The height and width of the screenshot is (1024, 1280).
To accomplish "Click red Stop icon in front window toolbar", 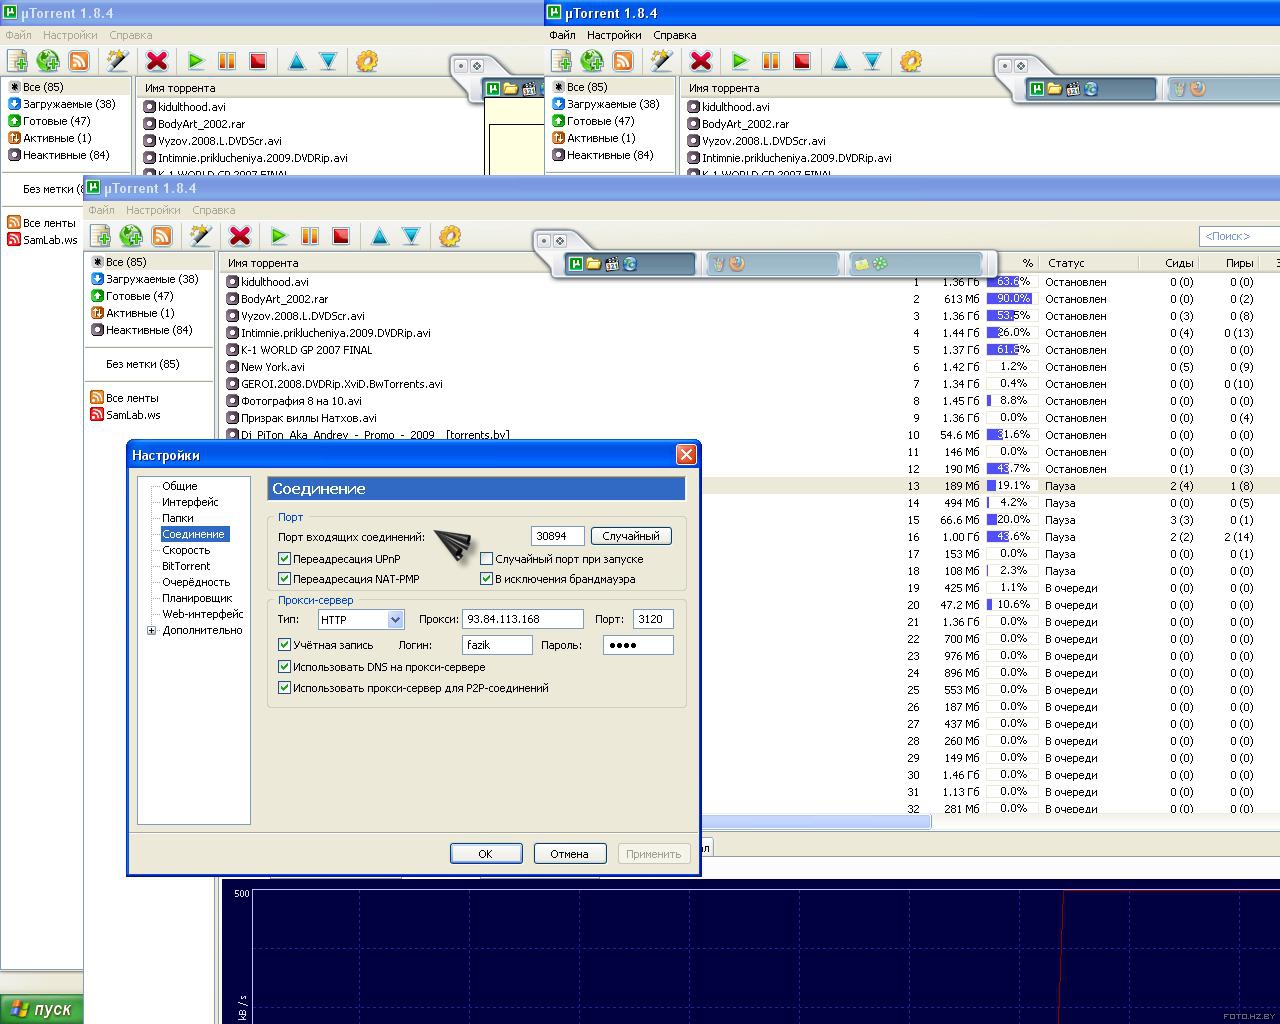I will click(341, 236).
